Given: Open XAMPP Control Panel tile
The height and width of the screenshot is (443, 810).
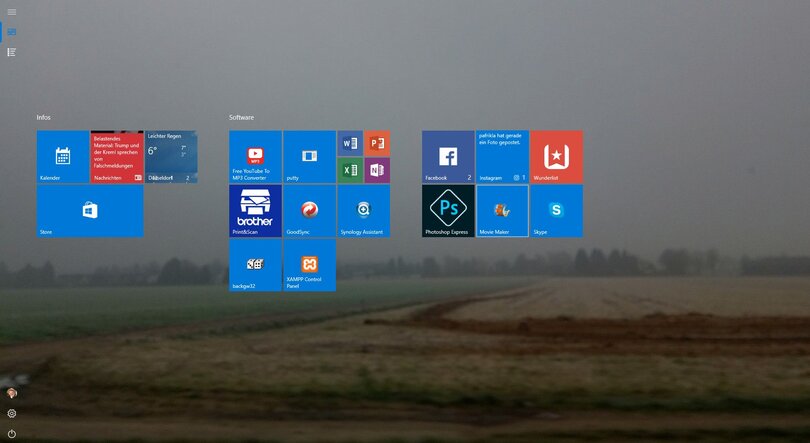Looking at the screenshot, I should [x=309, y=265].
